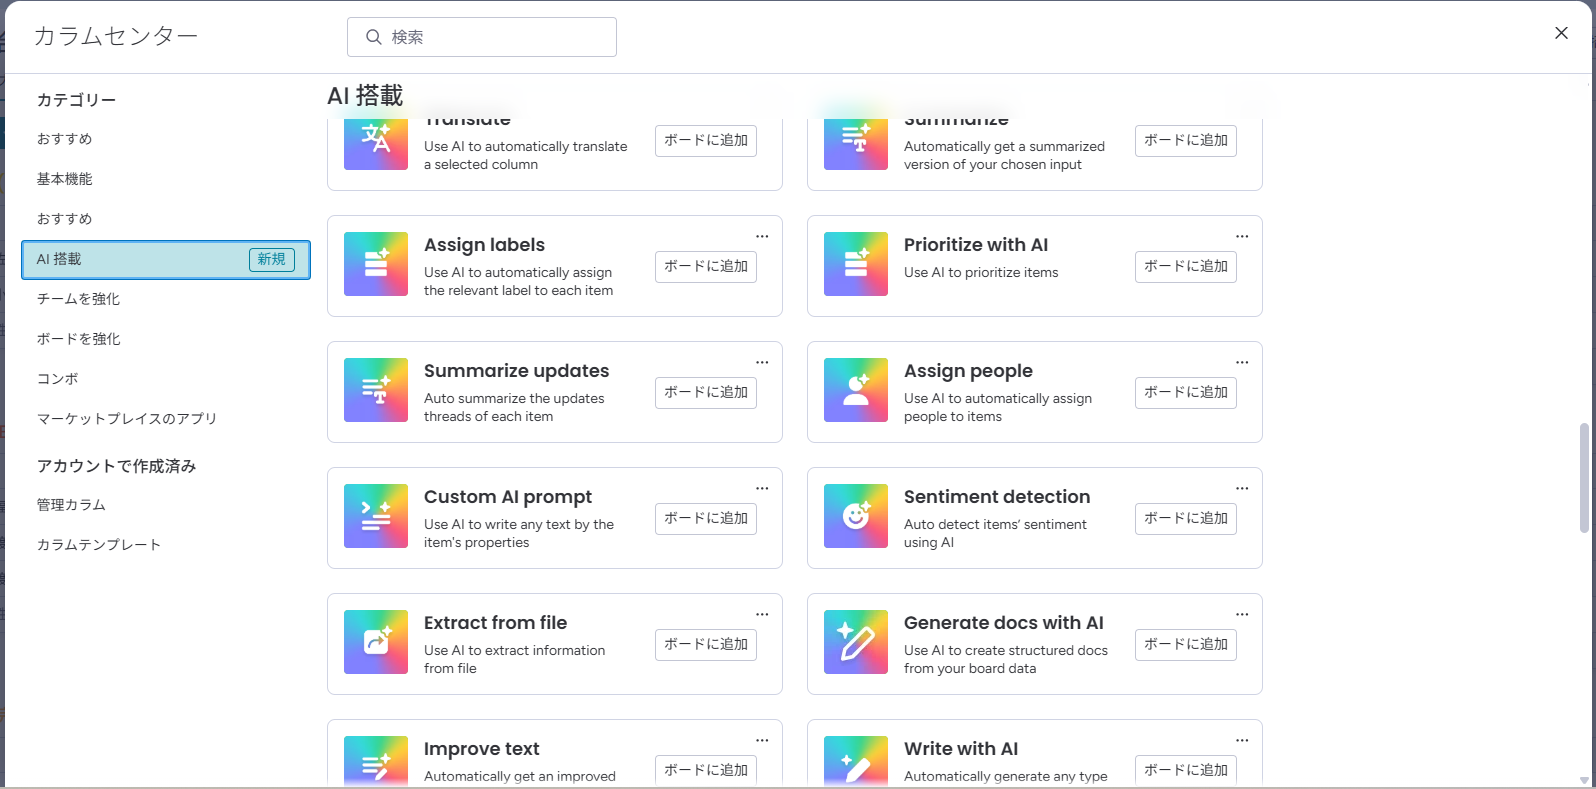
Task: Click the vertical scrollbar thumb
Action: (1583, 478)
